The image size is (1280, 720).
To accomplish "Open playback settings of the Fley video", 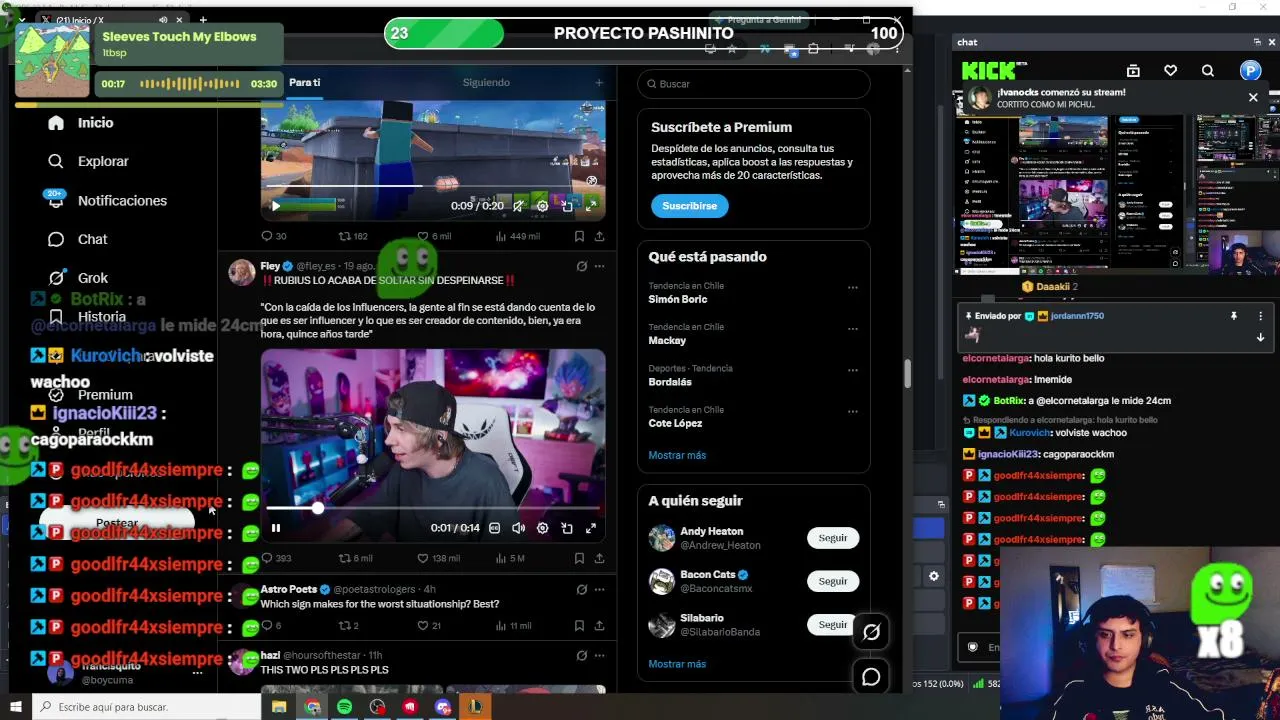I will pos(542,528).
